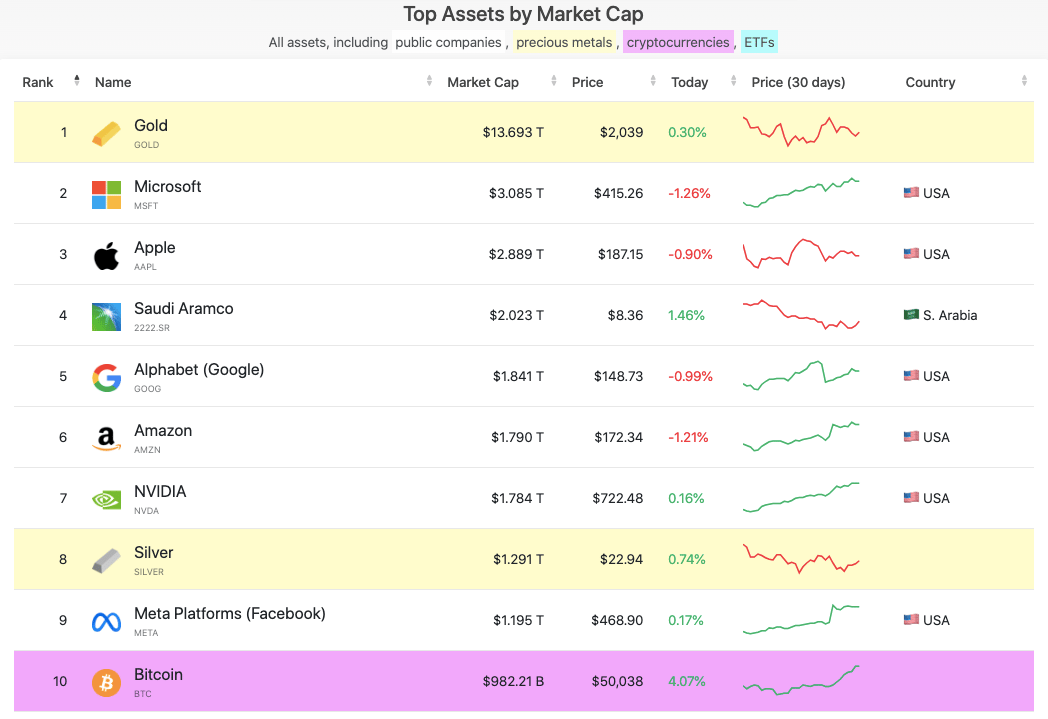This screenshot has width=1048, height=719.
Task: Click the Apple logo icon
Action: pos(106,256)
